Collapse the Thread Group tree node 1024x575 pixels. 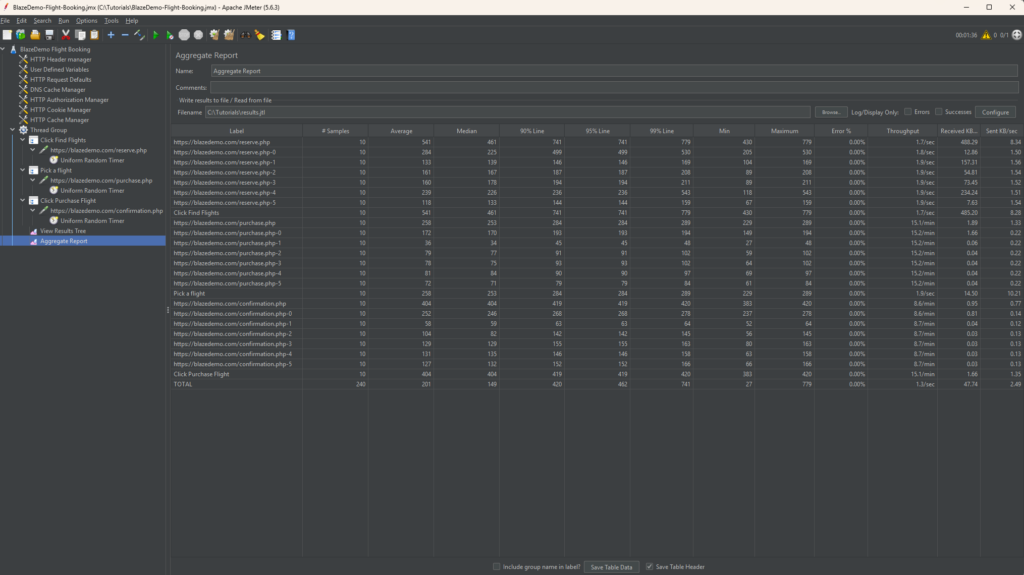pyautogui.click(x=12, y=130)
